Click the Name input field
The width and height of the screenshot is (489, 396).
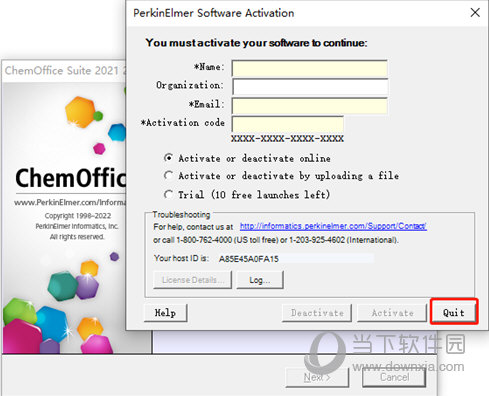(310, 68)
